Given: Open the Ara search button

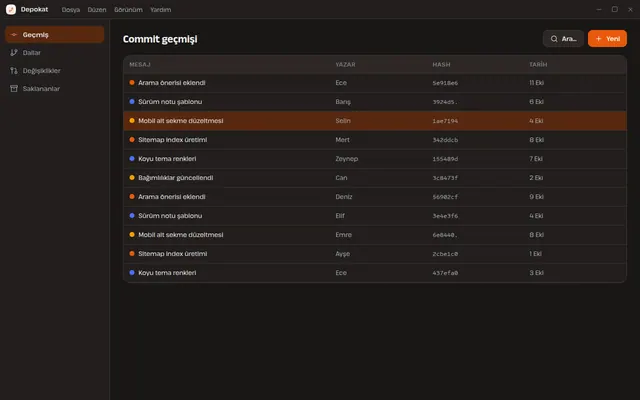Looking at the screenshot, I should (x=563, y=39).
